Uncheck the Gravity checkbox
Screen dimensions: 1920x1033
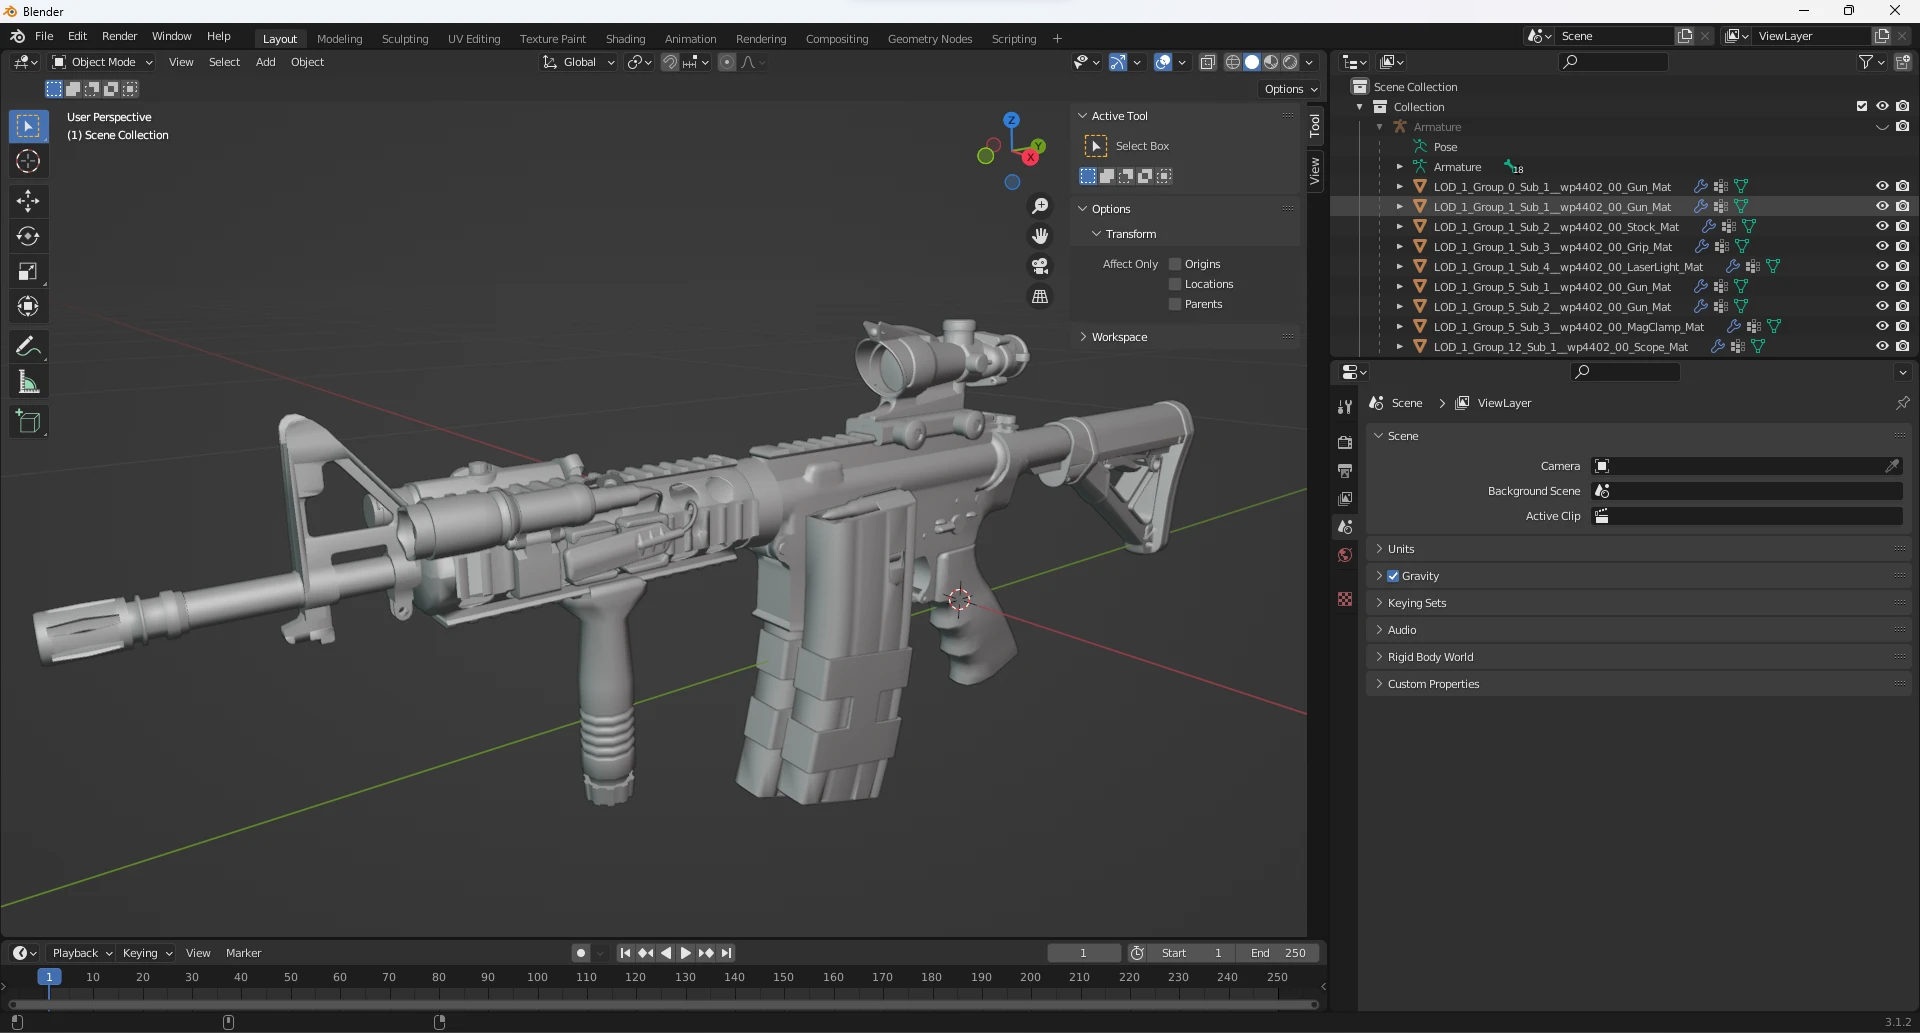click(1393, 576)
